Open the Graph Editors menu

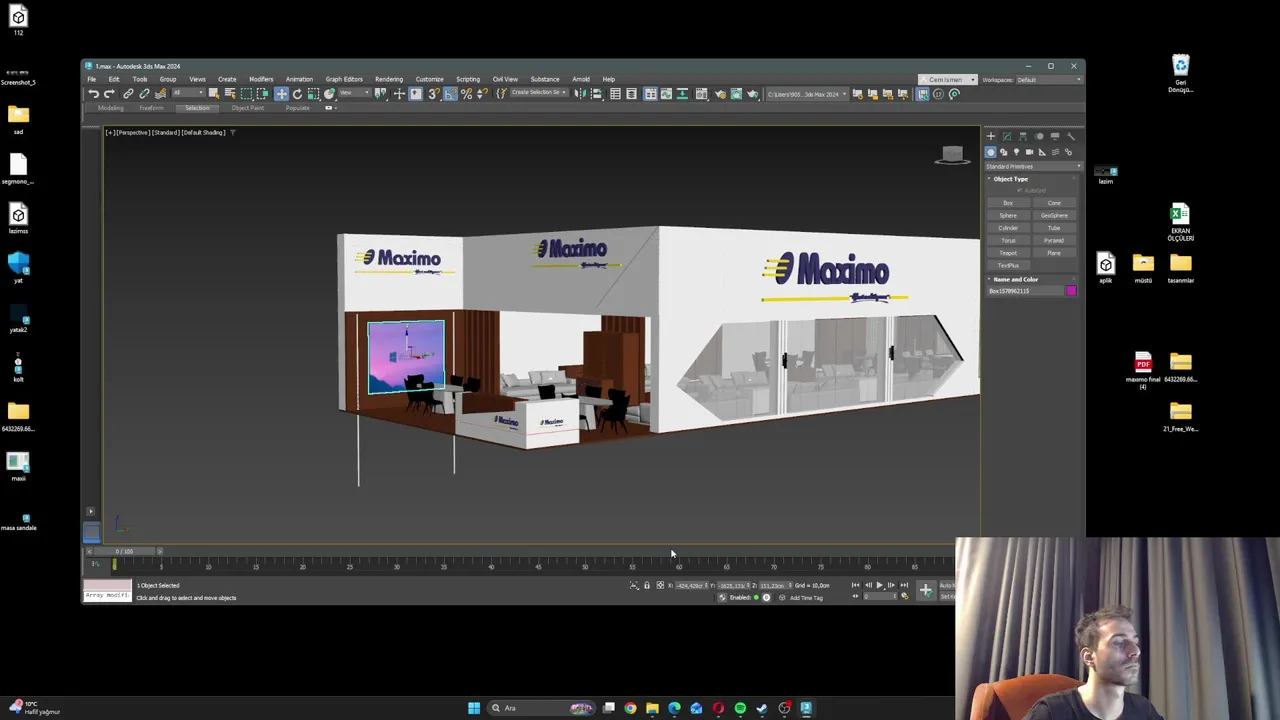tap(344, 79)
